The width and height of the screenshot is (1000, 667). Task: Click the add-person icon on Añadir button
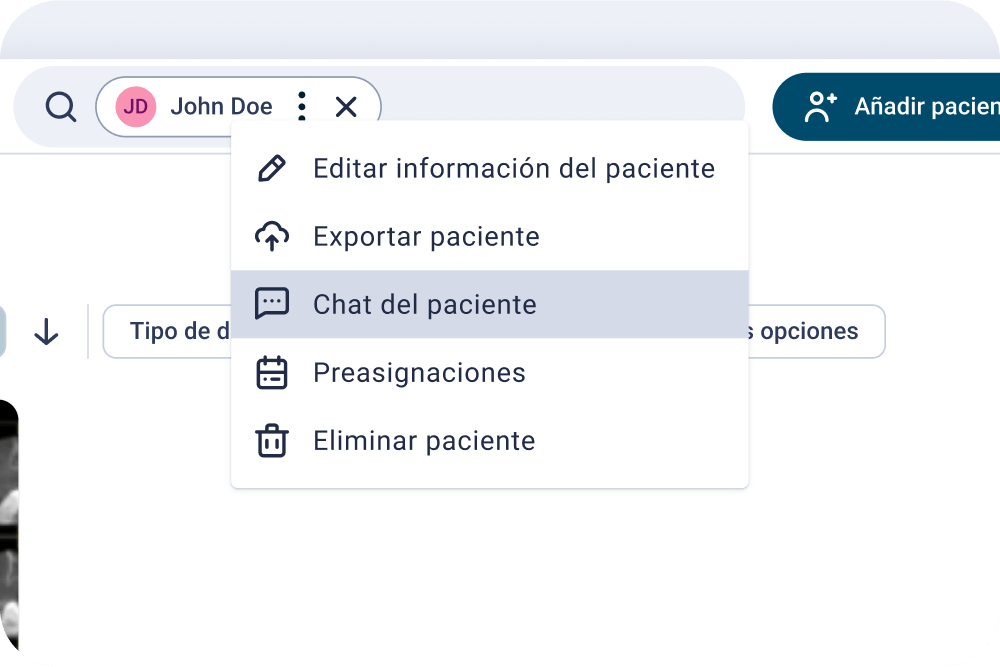pyautogui.click(x=820, y=106)
